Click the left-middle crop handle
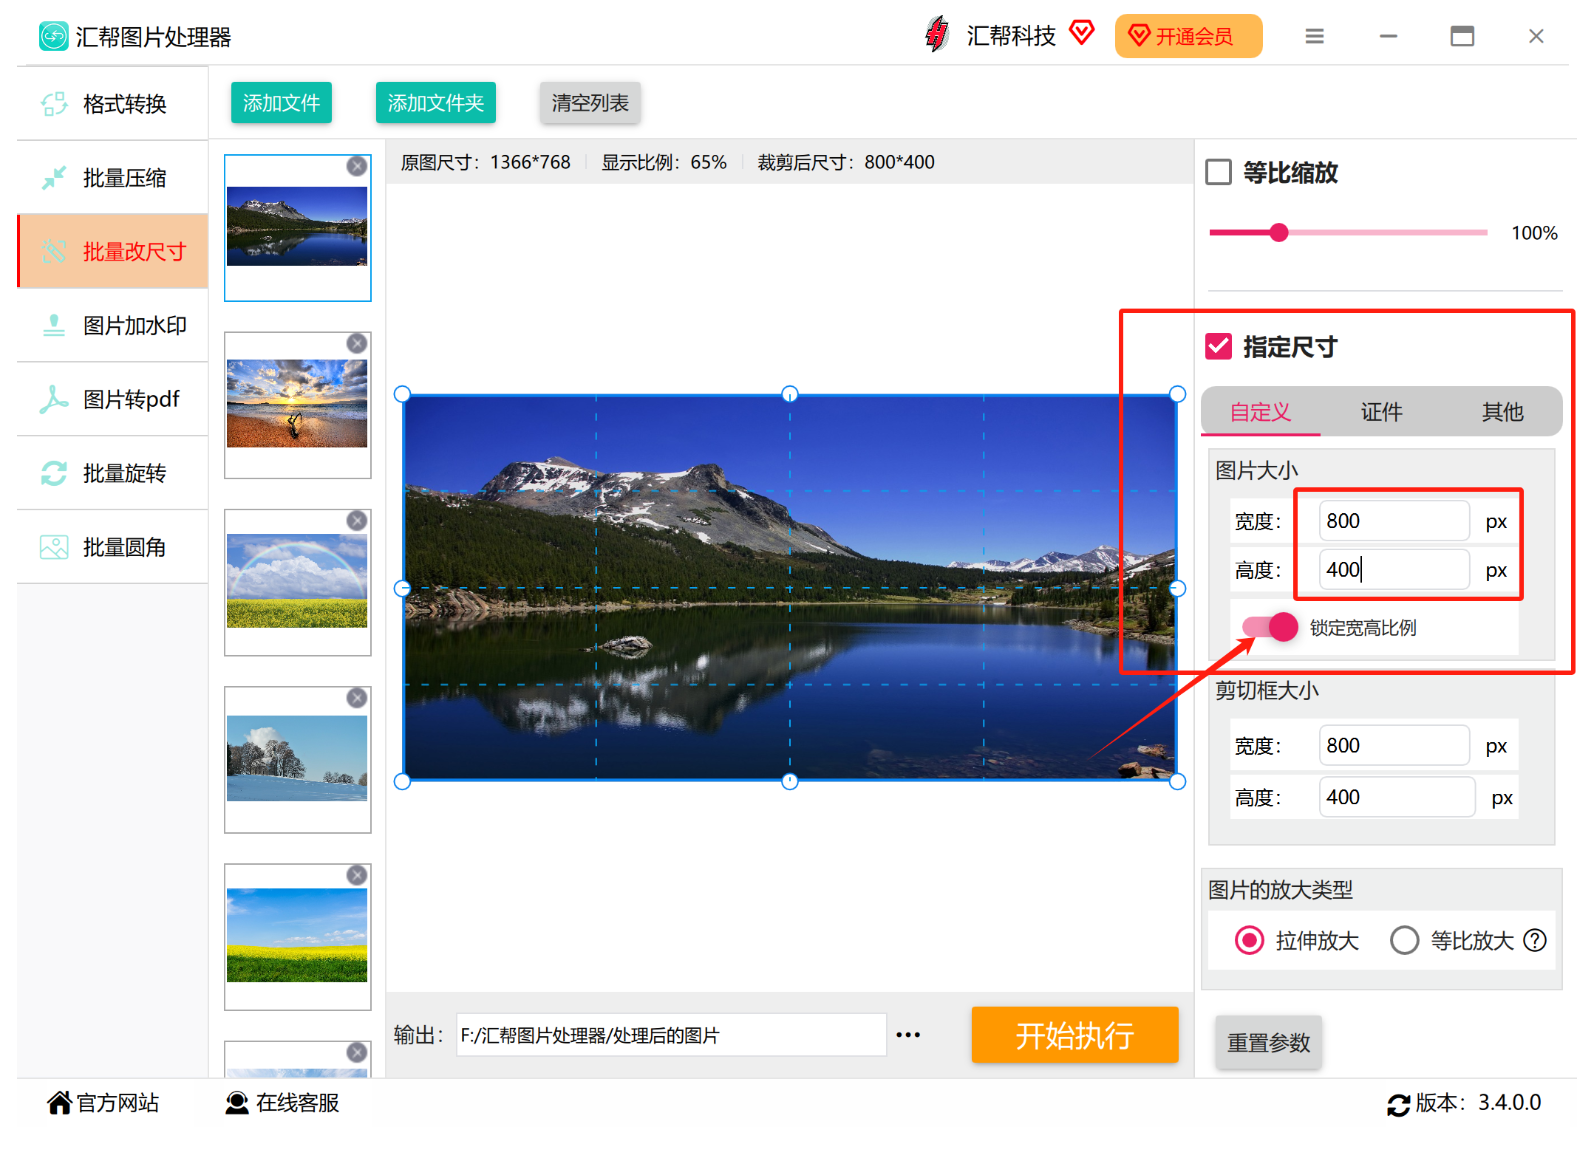The image size is (1593, 1151). click(x=402, y=588)
